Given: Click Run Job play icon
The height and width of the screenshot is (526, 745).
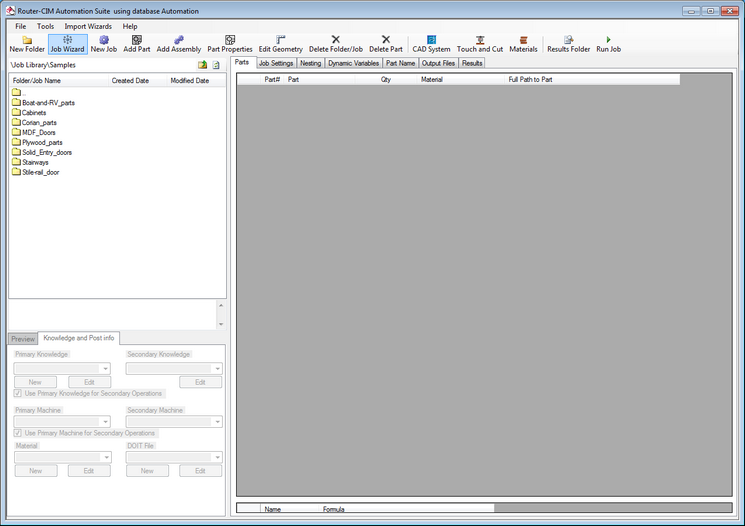Looking at the screenshot, I should tap(608, 44).
